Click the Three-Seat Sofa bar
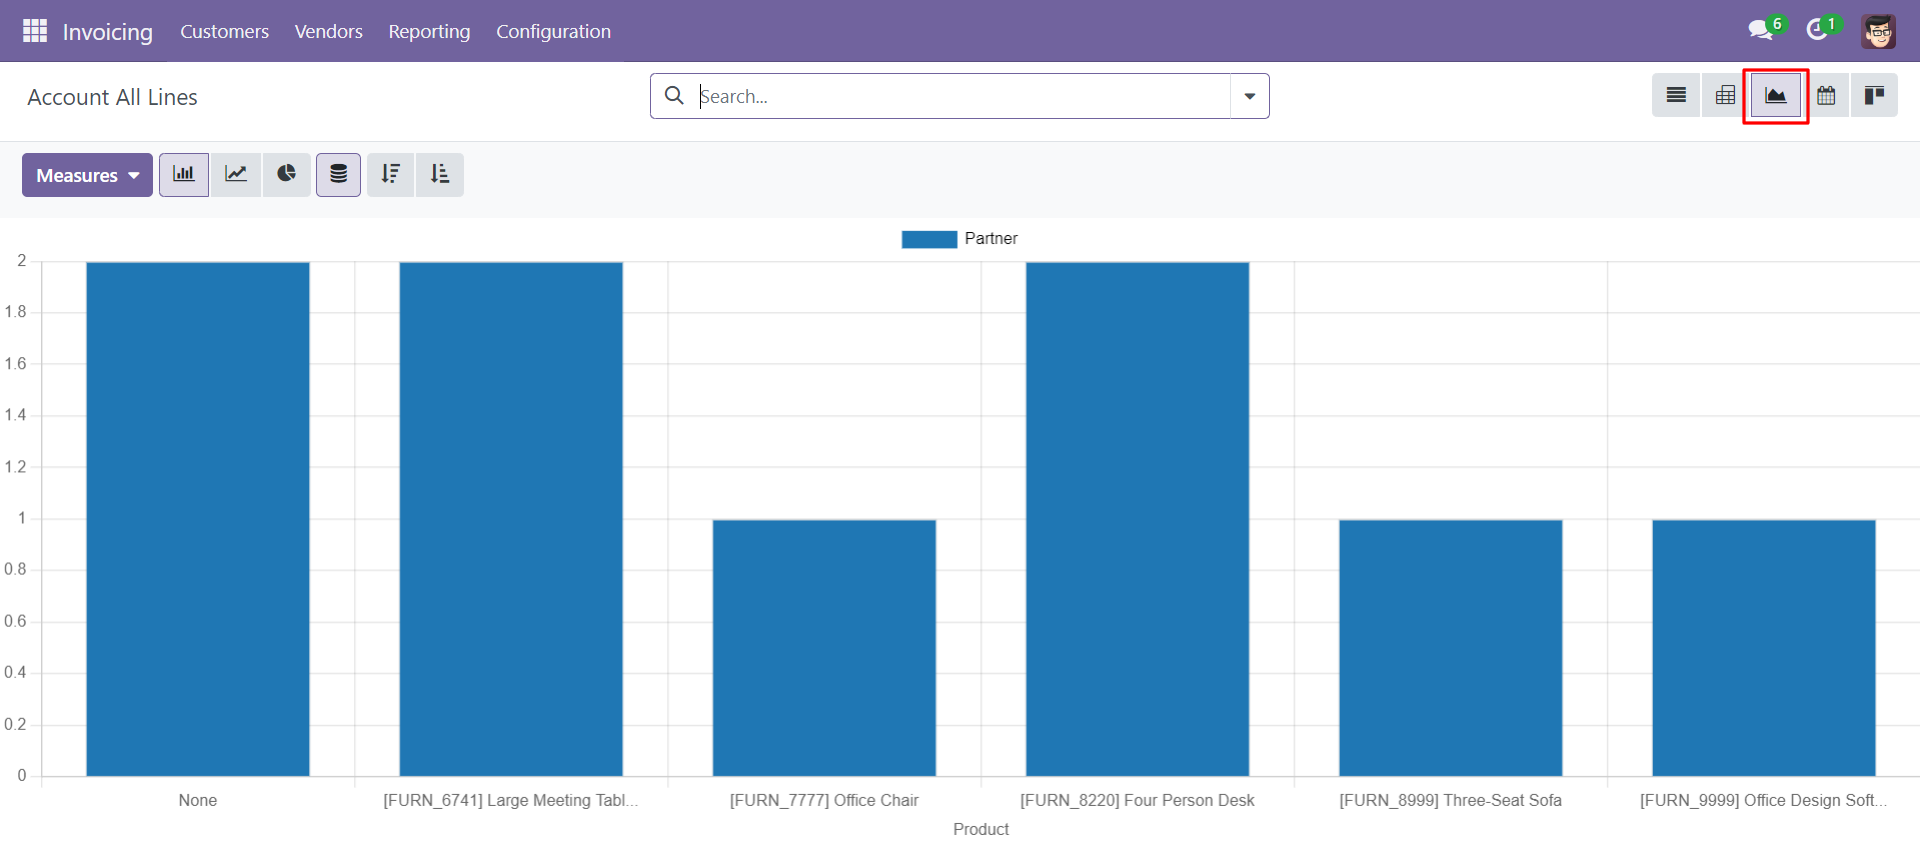 point(1450,648)
